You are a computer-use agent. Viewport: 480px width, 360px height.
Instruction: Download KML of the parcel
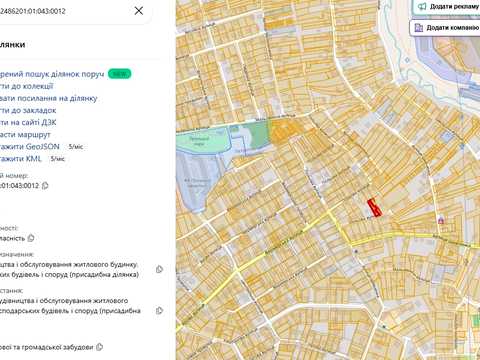click(21, 159)
